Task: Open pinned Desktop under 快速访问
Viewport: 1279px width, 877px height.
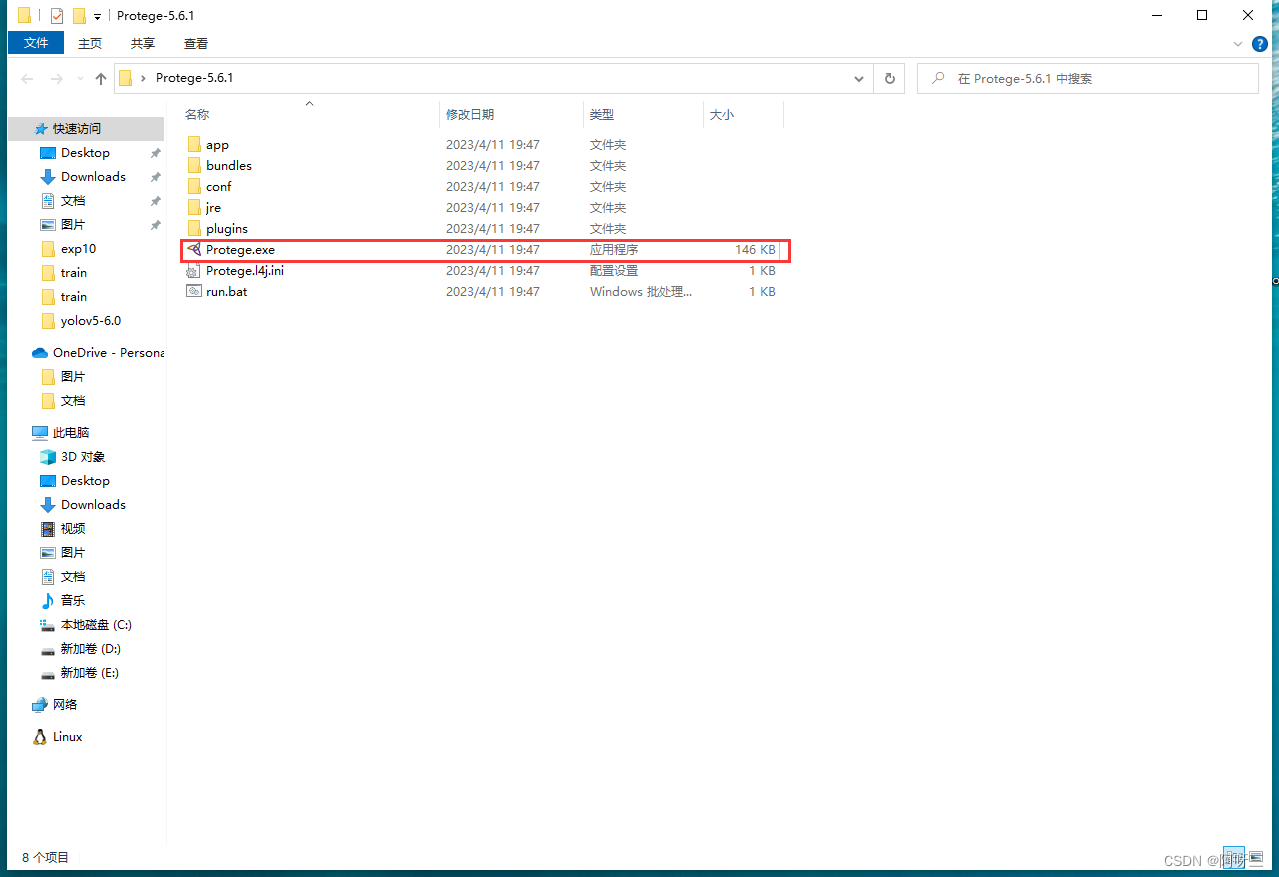Action: [86, 153]
